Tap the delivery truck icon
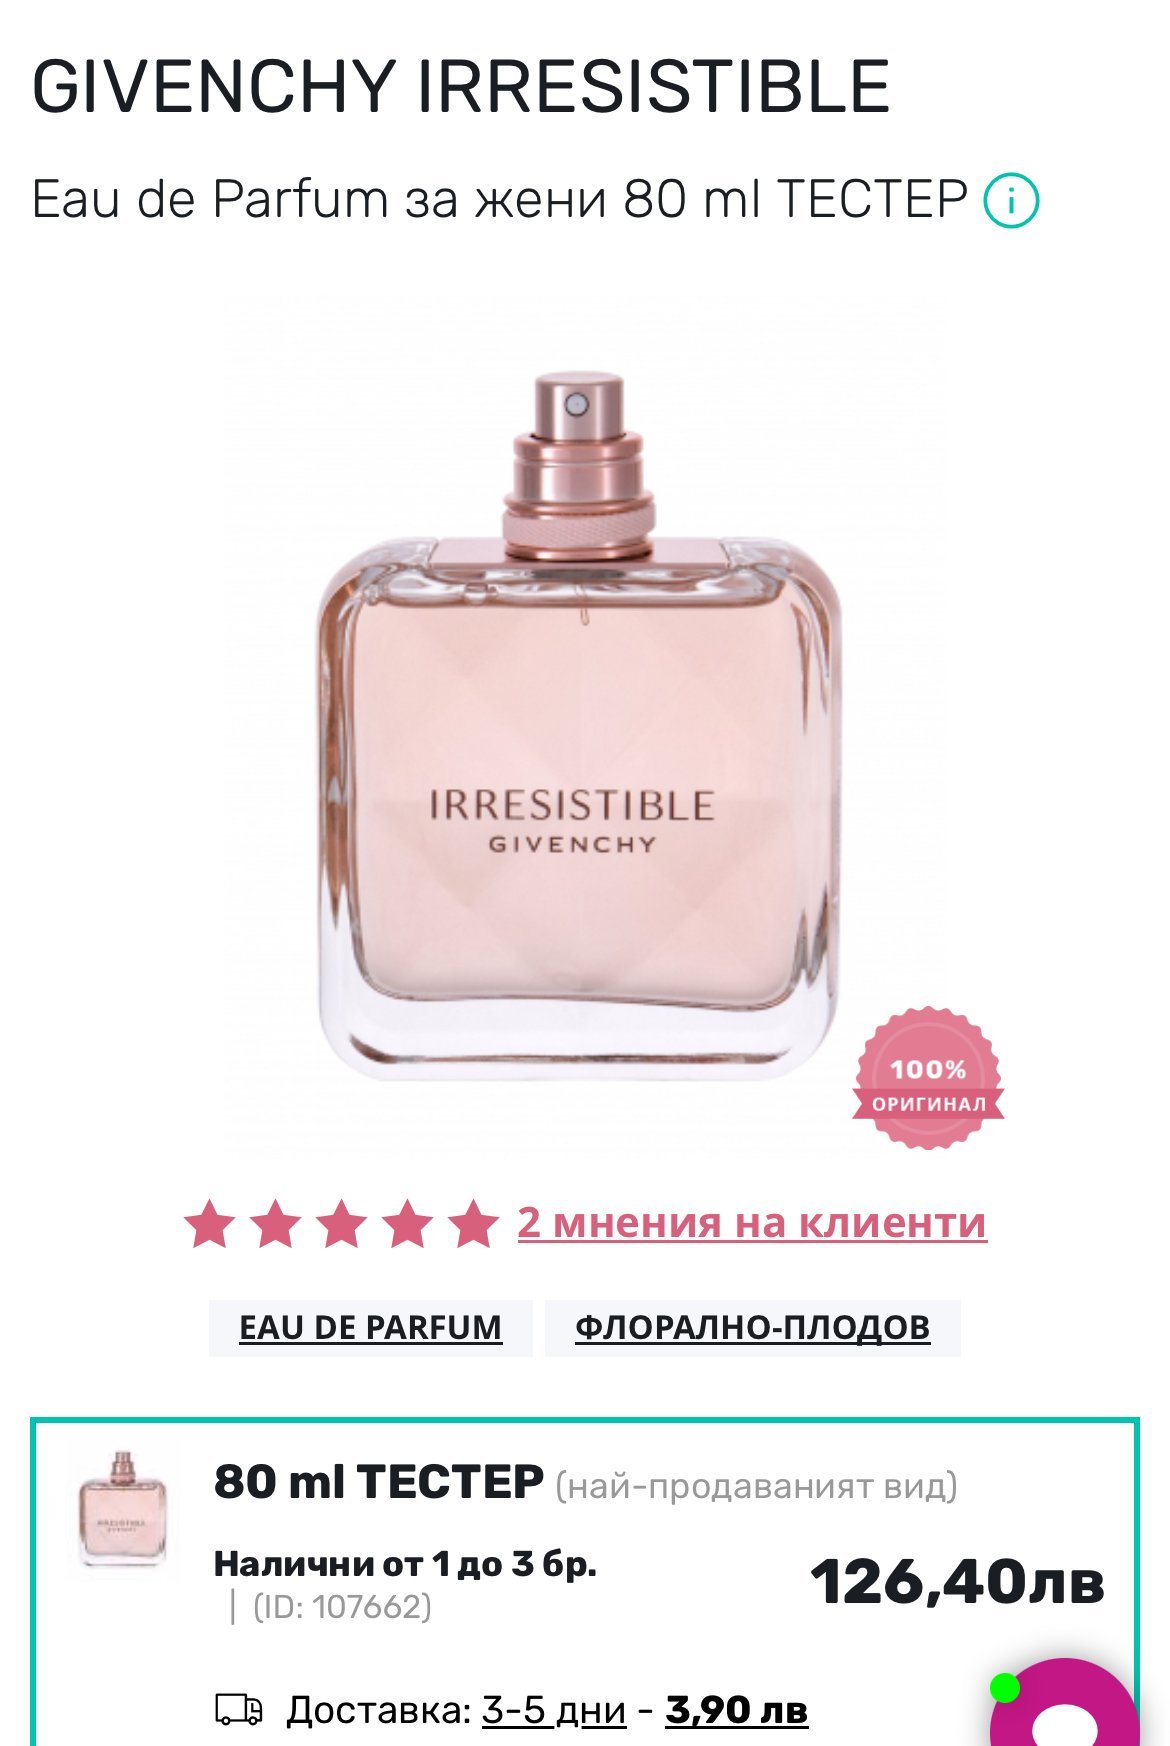The height and width of the screenshot is (1746, 1170). [x=240, y=1709]
